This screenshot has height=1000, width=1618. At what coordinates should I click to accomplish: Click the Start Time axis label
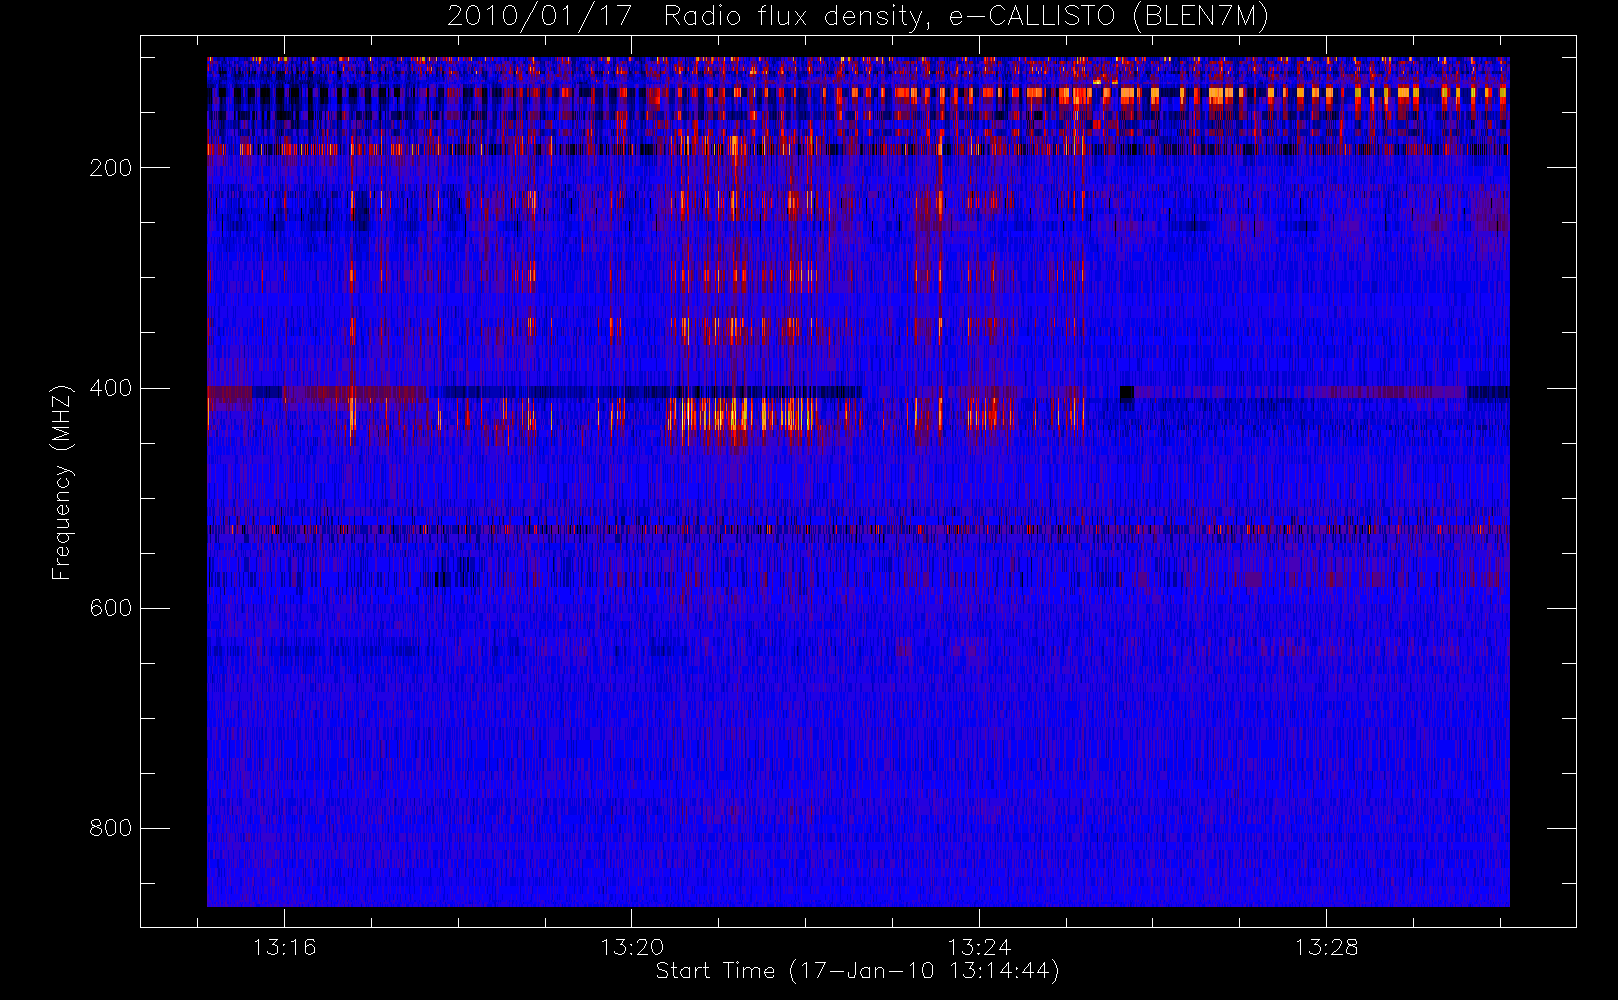tap(858, 971)
